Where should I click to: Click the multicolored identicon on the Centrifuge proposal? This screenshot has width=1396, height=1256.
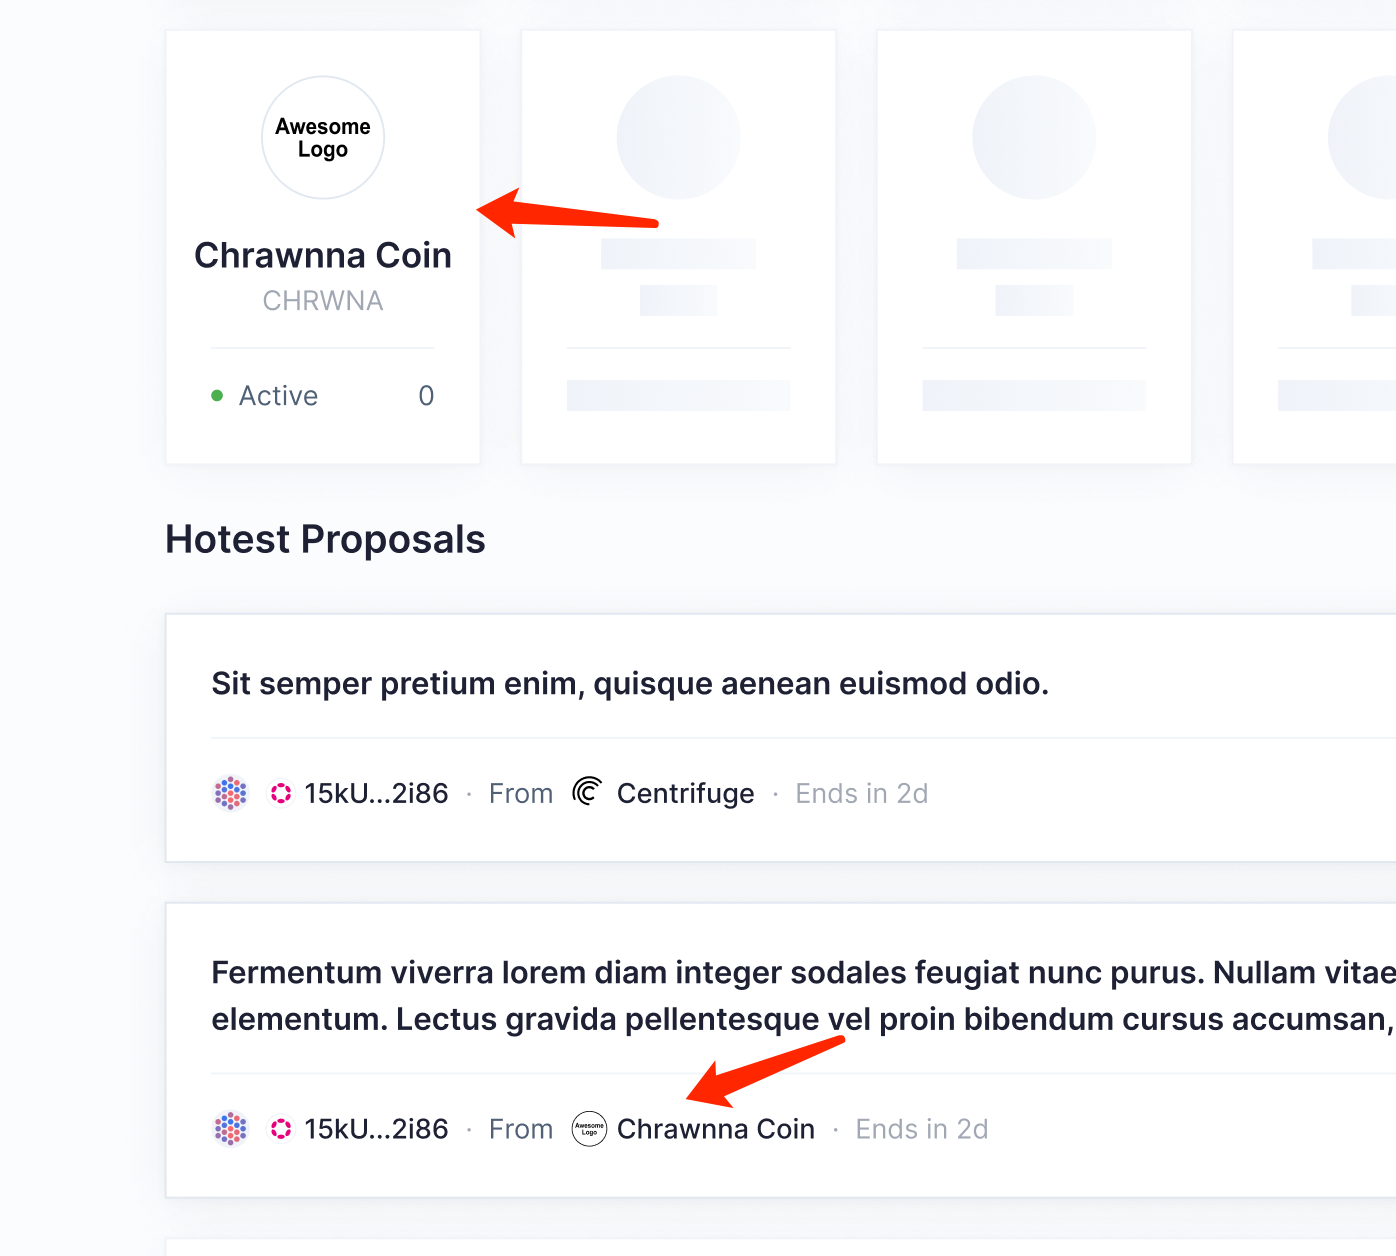(x=230, y=792)
